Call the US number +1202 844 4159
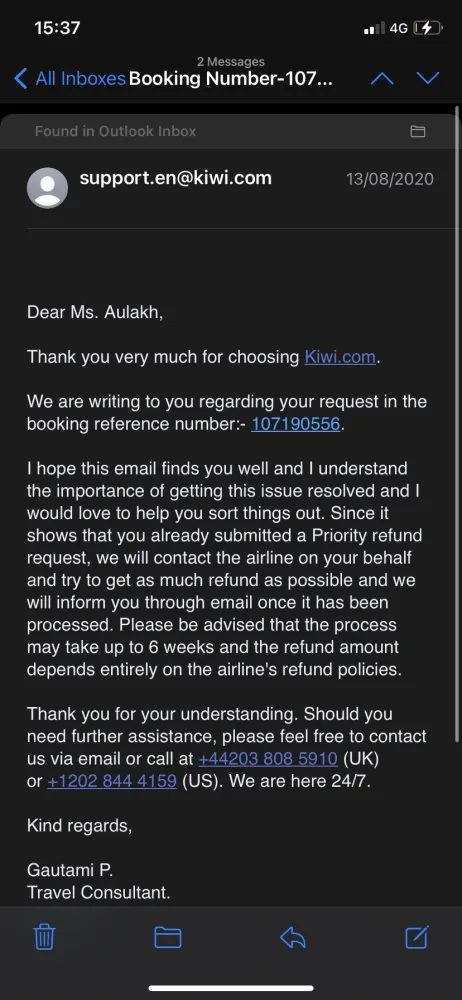 click(112, 781)
